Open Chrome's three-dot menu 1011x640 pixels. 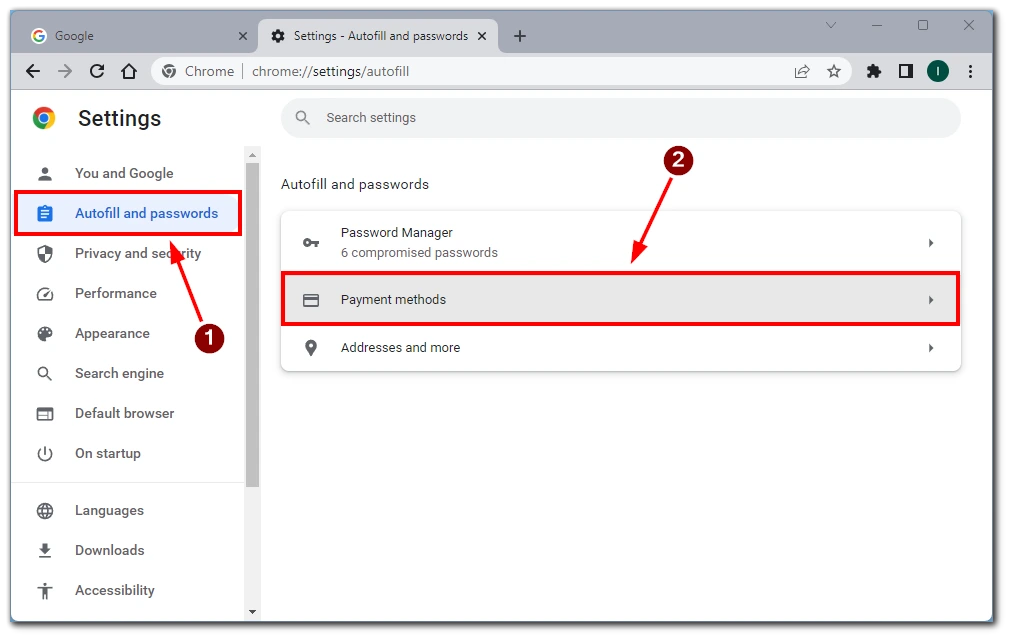(970, 72)
